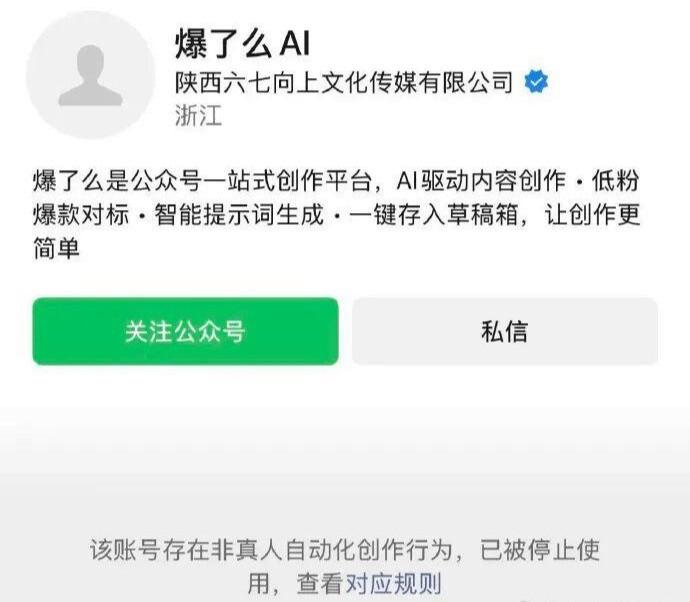Tap the blue verified badge icon

tap(536, 82)
